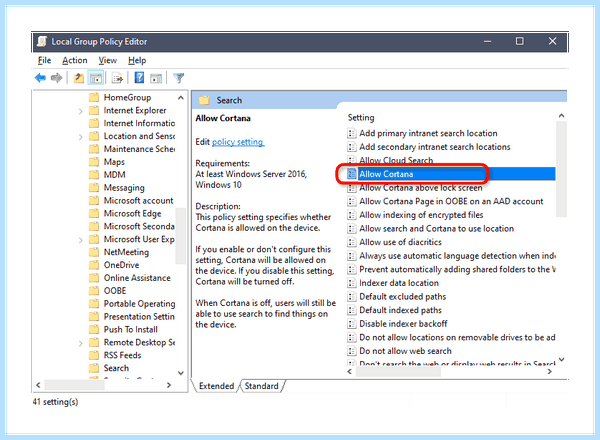Click the Back arrow toolbar icon
The width and height of the screenshot is (600, 440).
coord(40,78)
